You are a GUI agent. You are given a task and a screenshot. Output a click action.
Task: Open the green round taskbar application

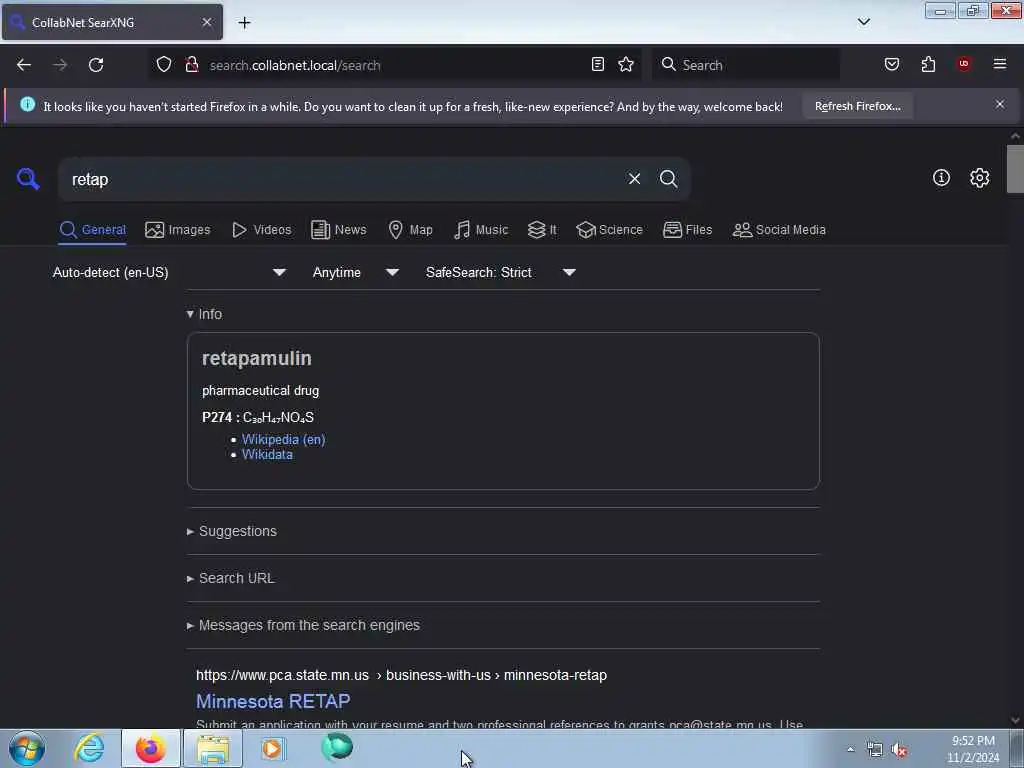[337, 748]
